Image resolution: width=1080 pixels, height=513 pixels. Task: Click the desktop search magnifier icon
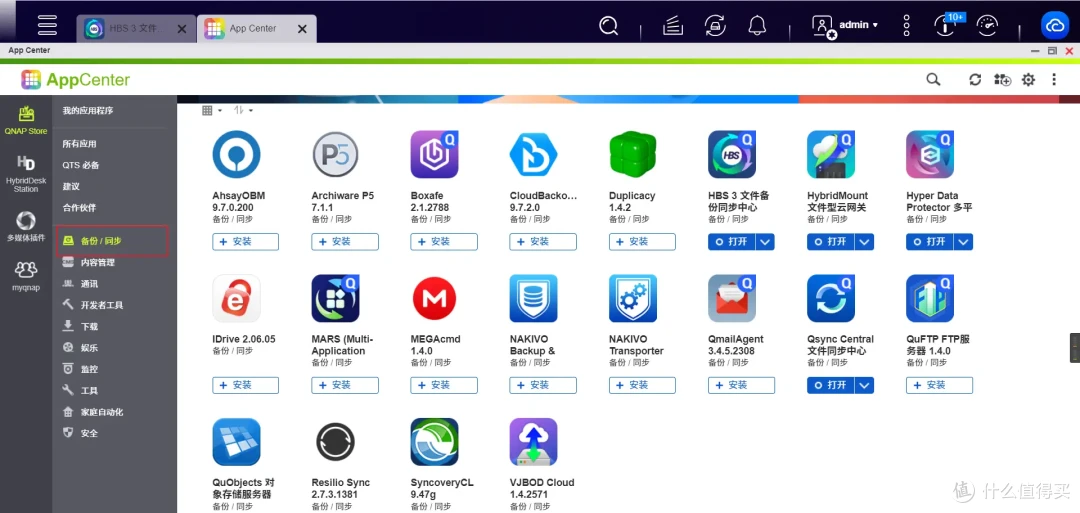[x=608, y=26]
